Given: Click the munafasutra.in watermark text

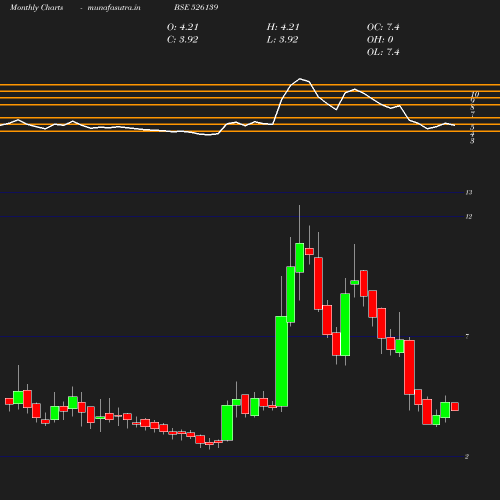Looking at the screenshot, I should [114, 7].
